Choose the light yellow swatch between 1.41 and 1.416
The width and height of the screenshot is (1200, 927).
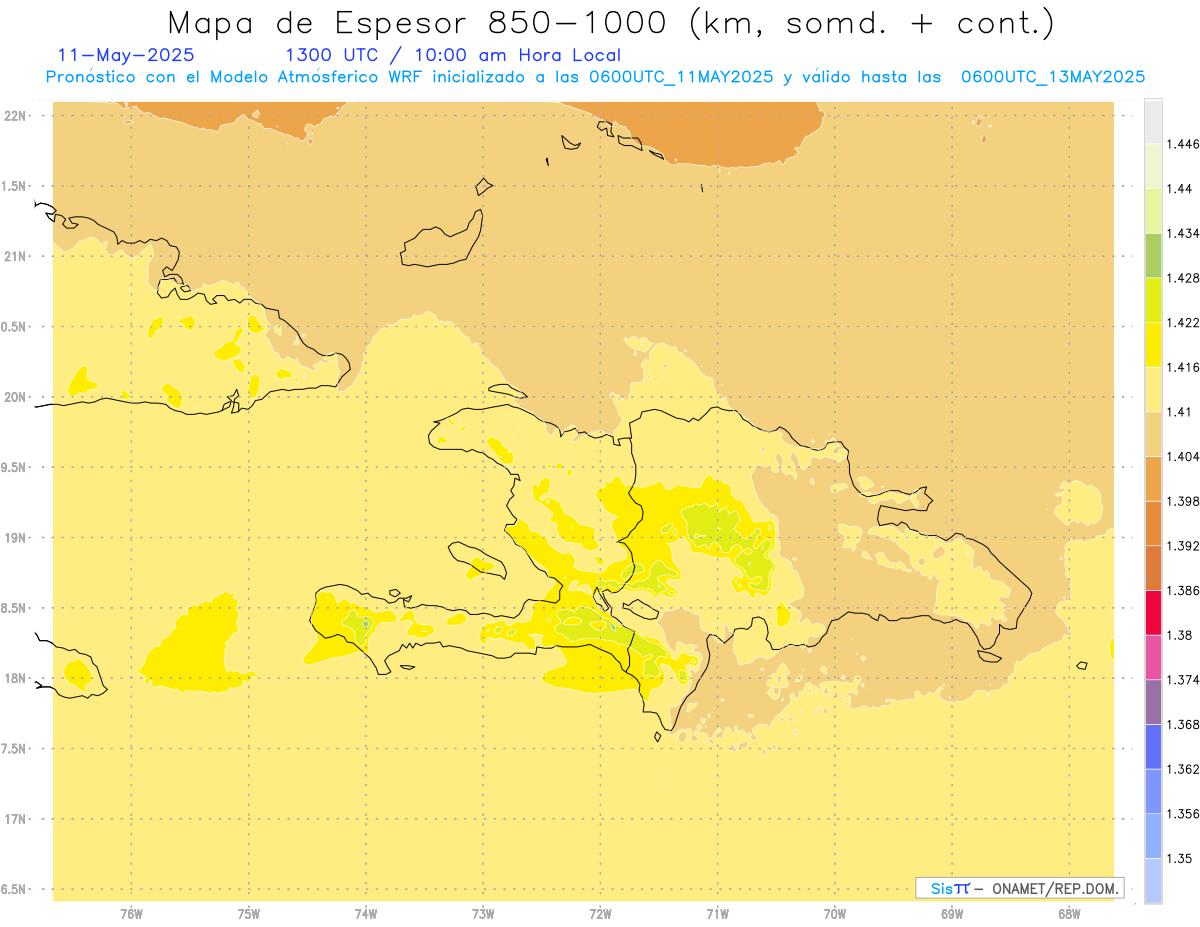pyautogui.click(x=1153, y=389)
